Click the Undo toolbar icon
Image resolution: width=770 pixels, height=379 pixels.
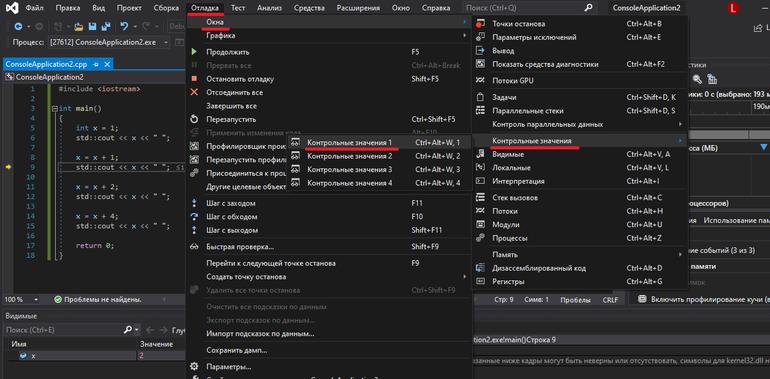coord(124,27)
